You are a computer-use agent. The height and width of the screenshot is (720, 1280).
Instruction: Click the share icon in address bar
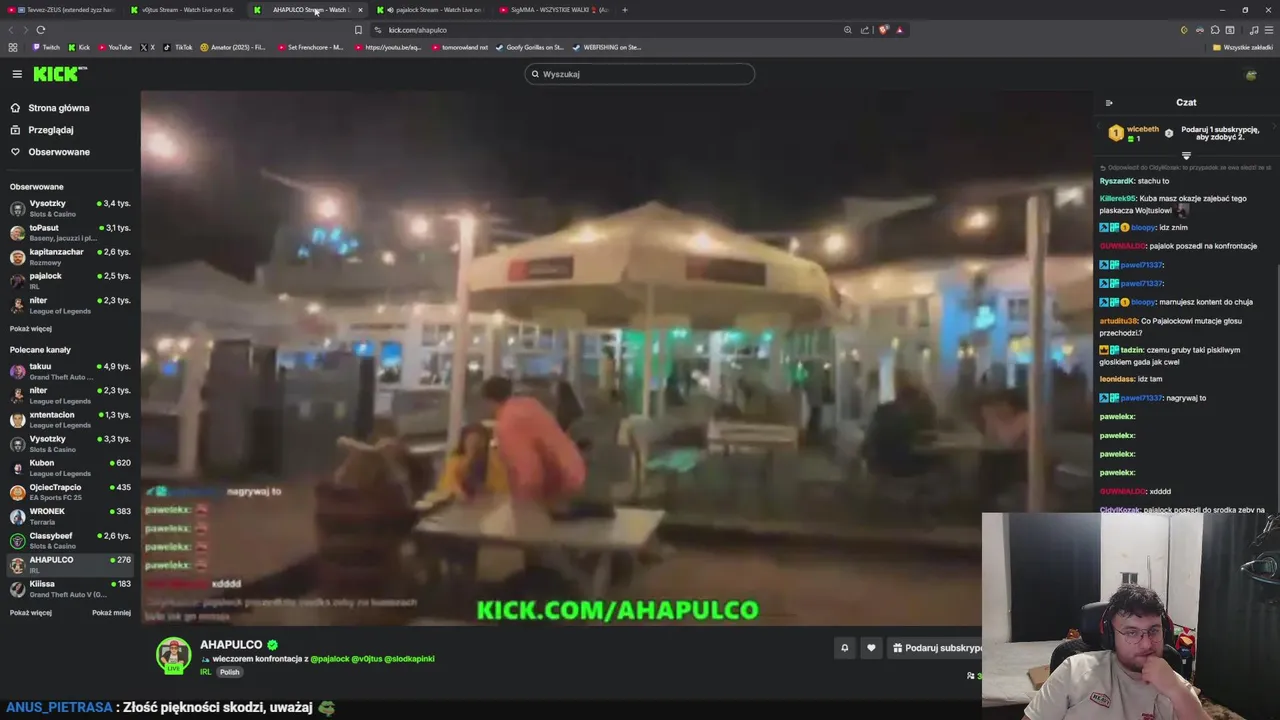coord(865,30)
